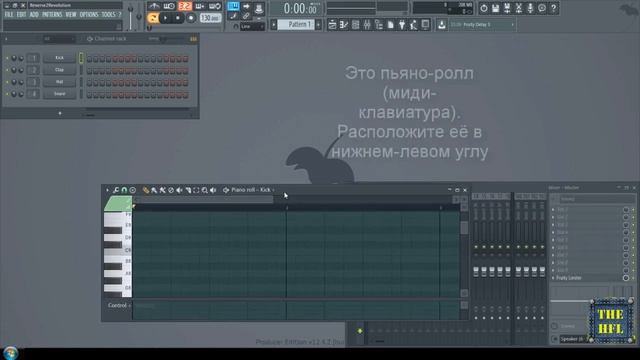Toggle wait for input before playing

(x=169, y=6)
